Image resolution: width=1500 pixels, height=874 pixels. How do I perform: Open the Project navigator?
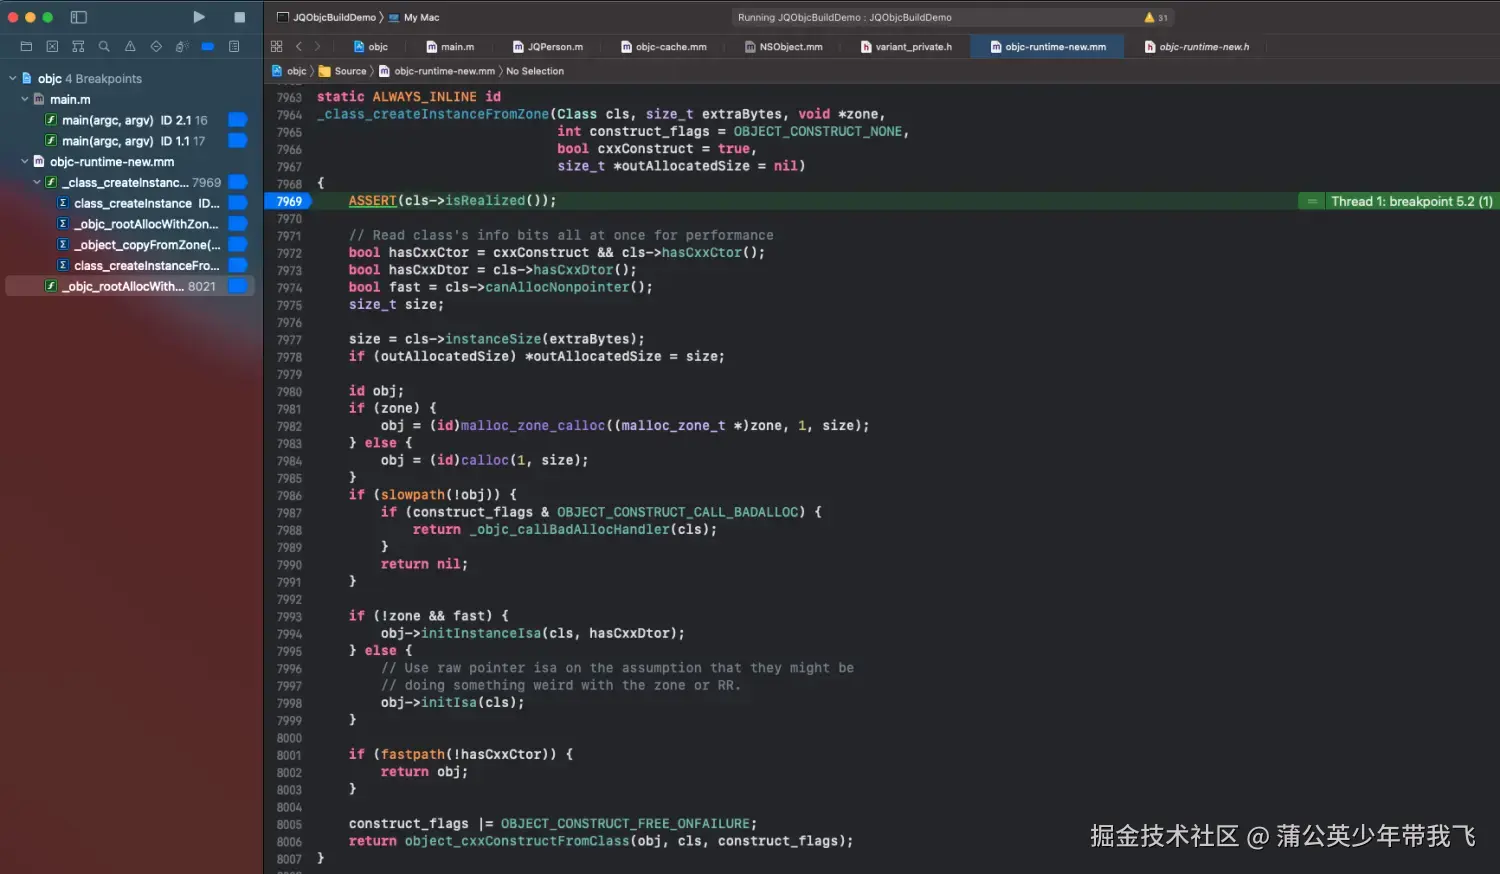coord(25,46)
